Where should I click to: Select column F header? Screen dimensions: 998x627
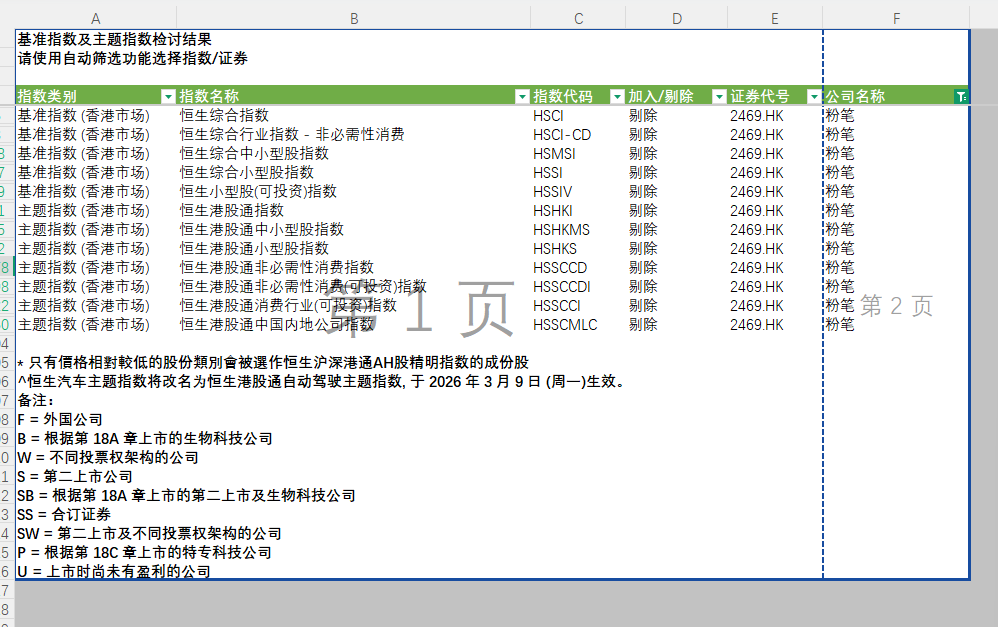tap(896, 18)
